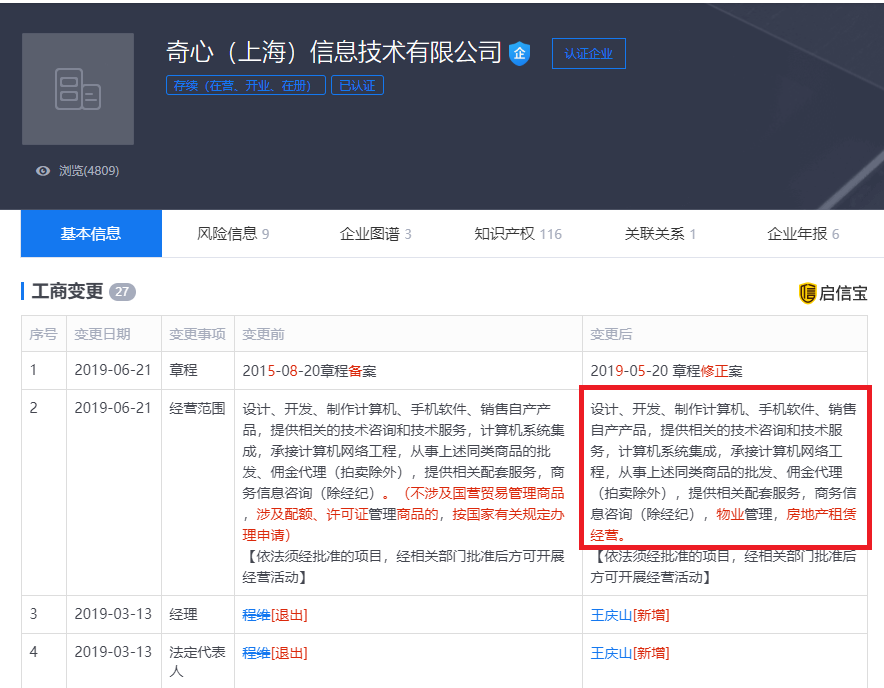Click the 启信宝 logo icon
Image resolution: width=884 pixels, height=688 pixels.
coord(807,293)
